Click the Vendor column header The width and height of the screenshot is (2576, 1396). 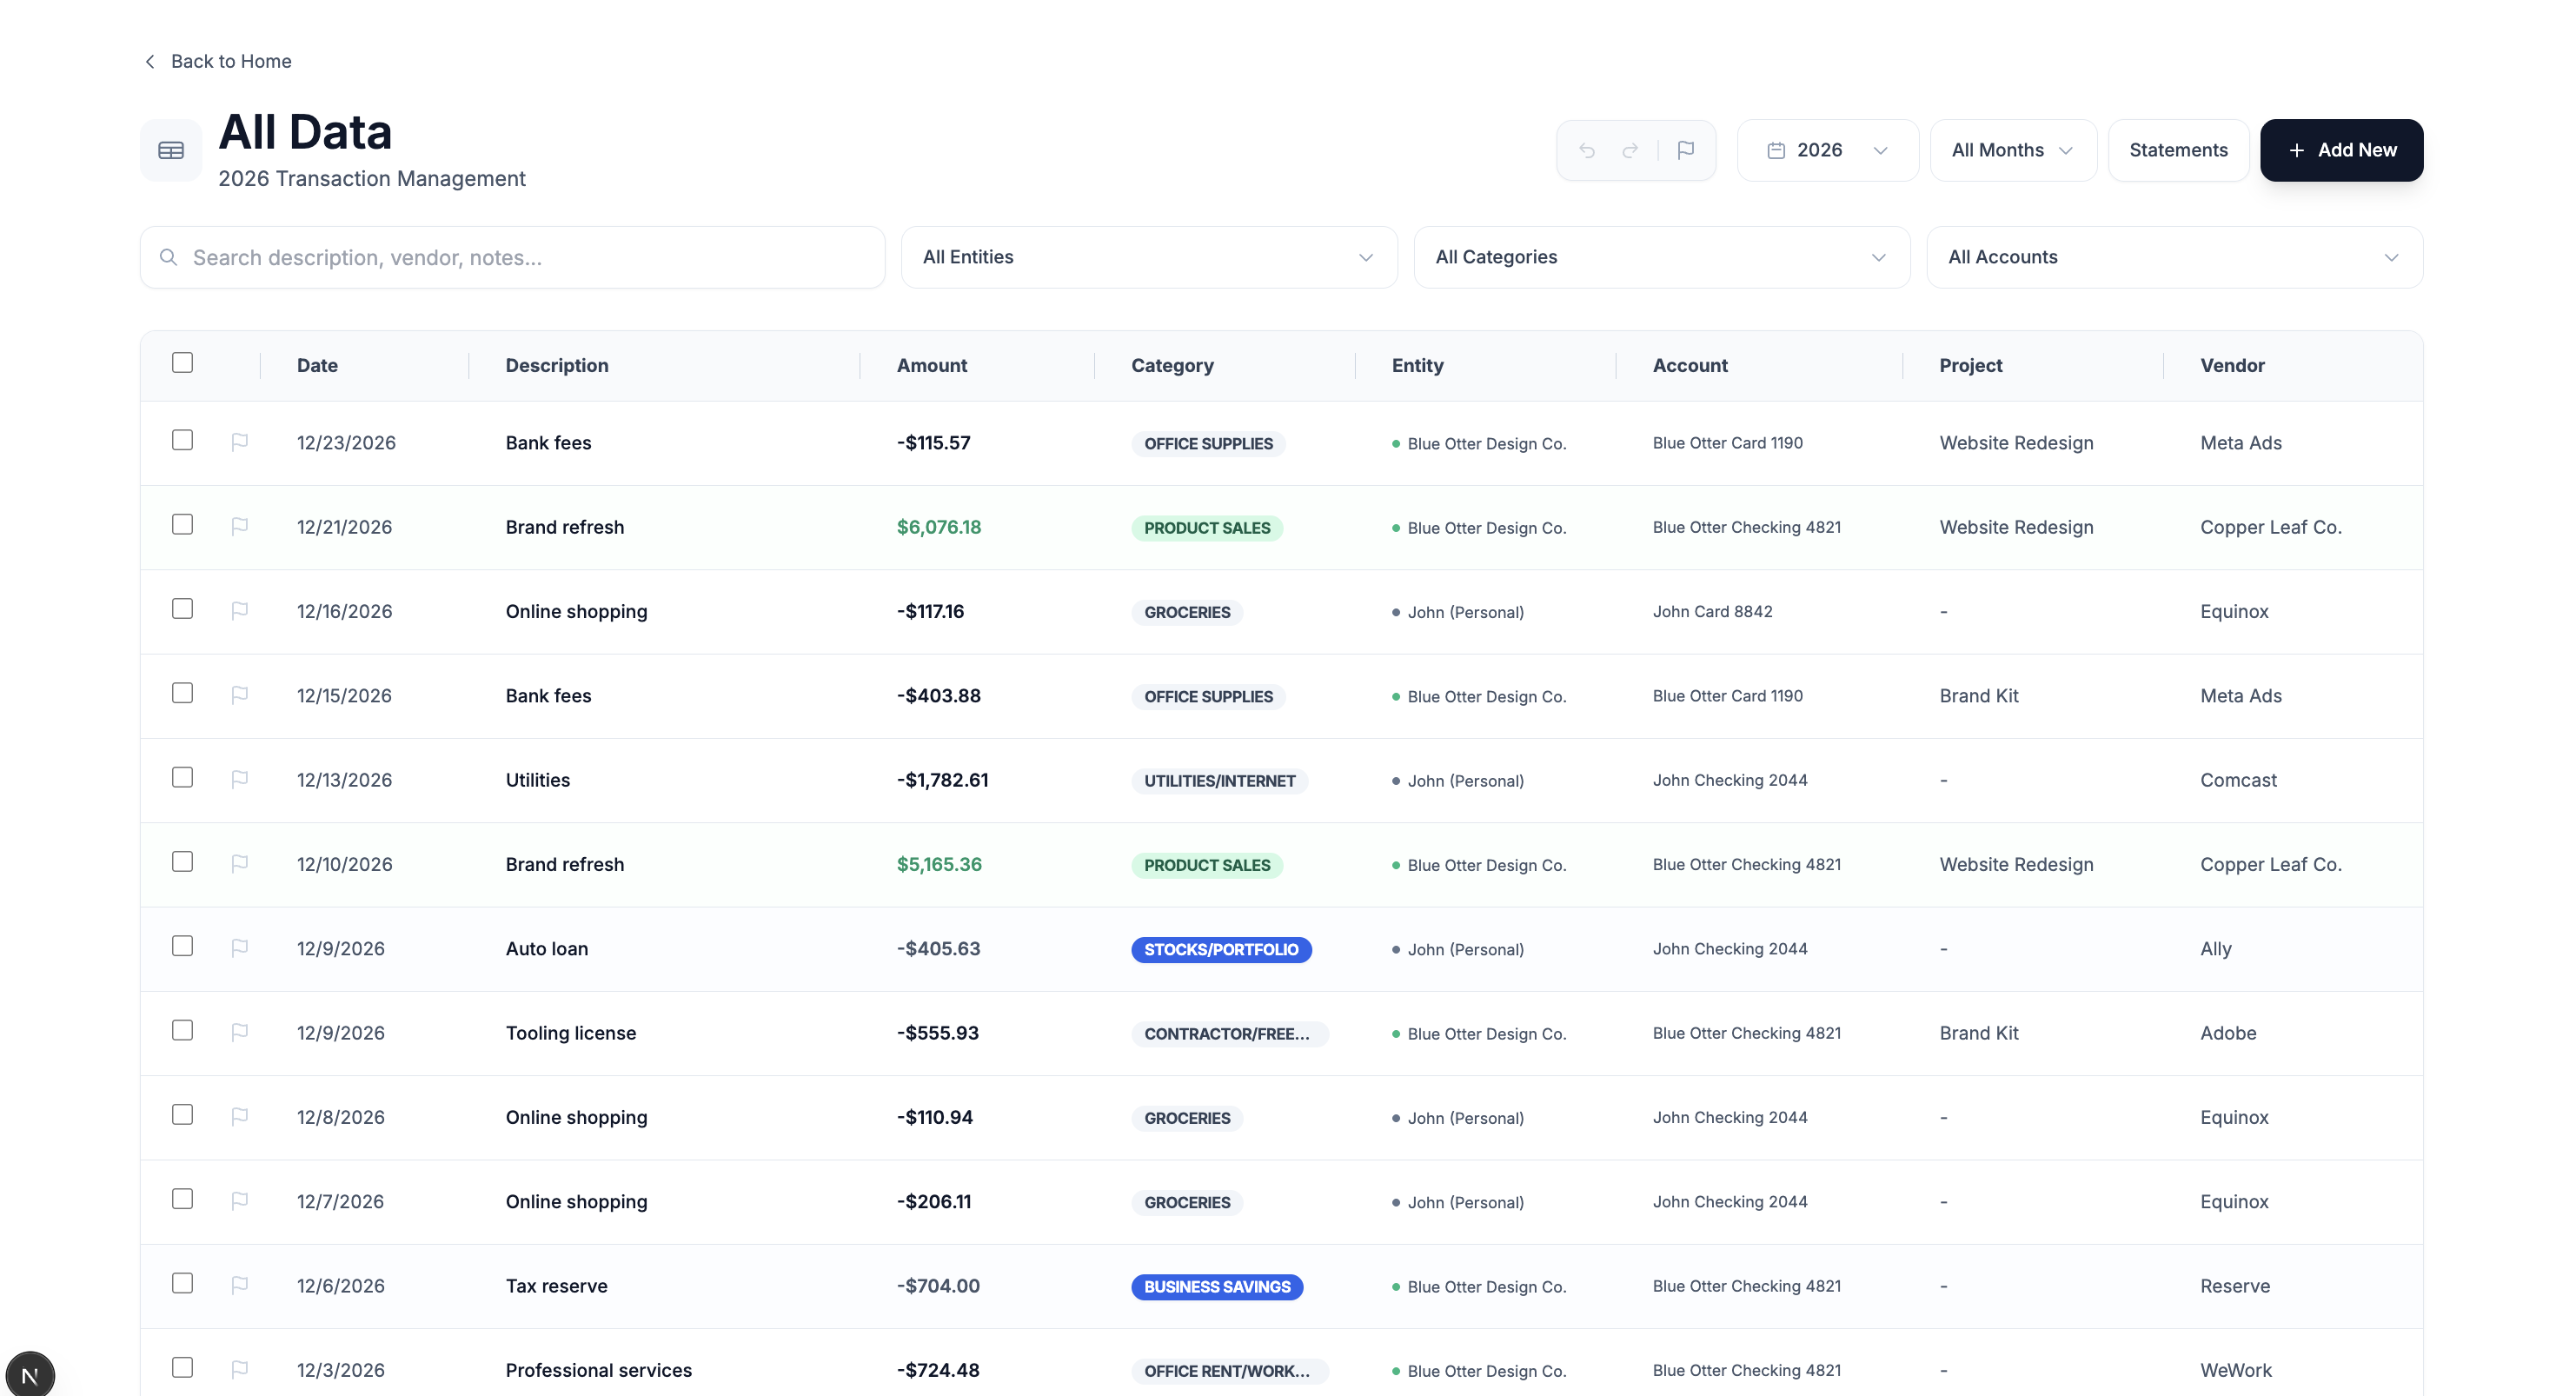pyautogui.click(x=2232, y=365)
